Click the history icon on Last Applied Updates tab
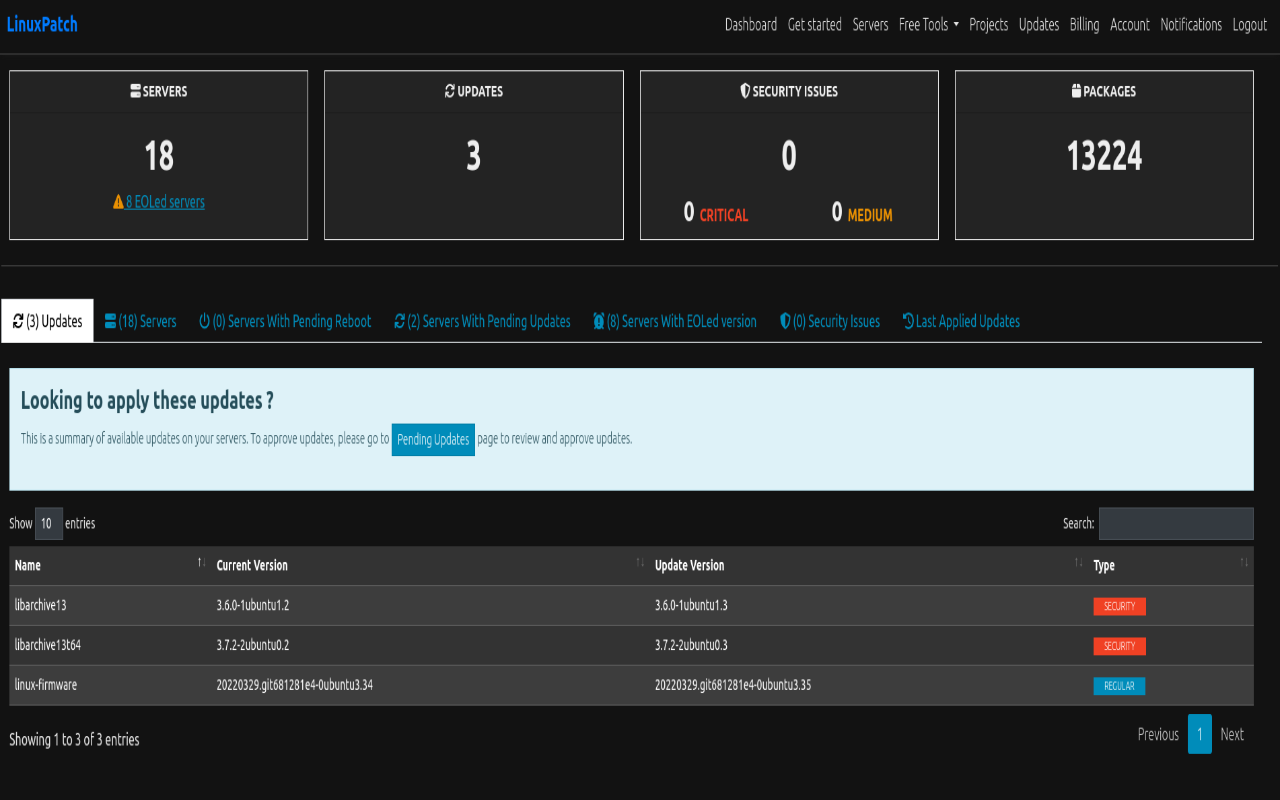Viewport: 1280px width, 800px height. point(908,321)
